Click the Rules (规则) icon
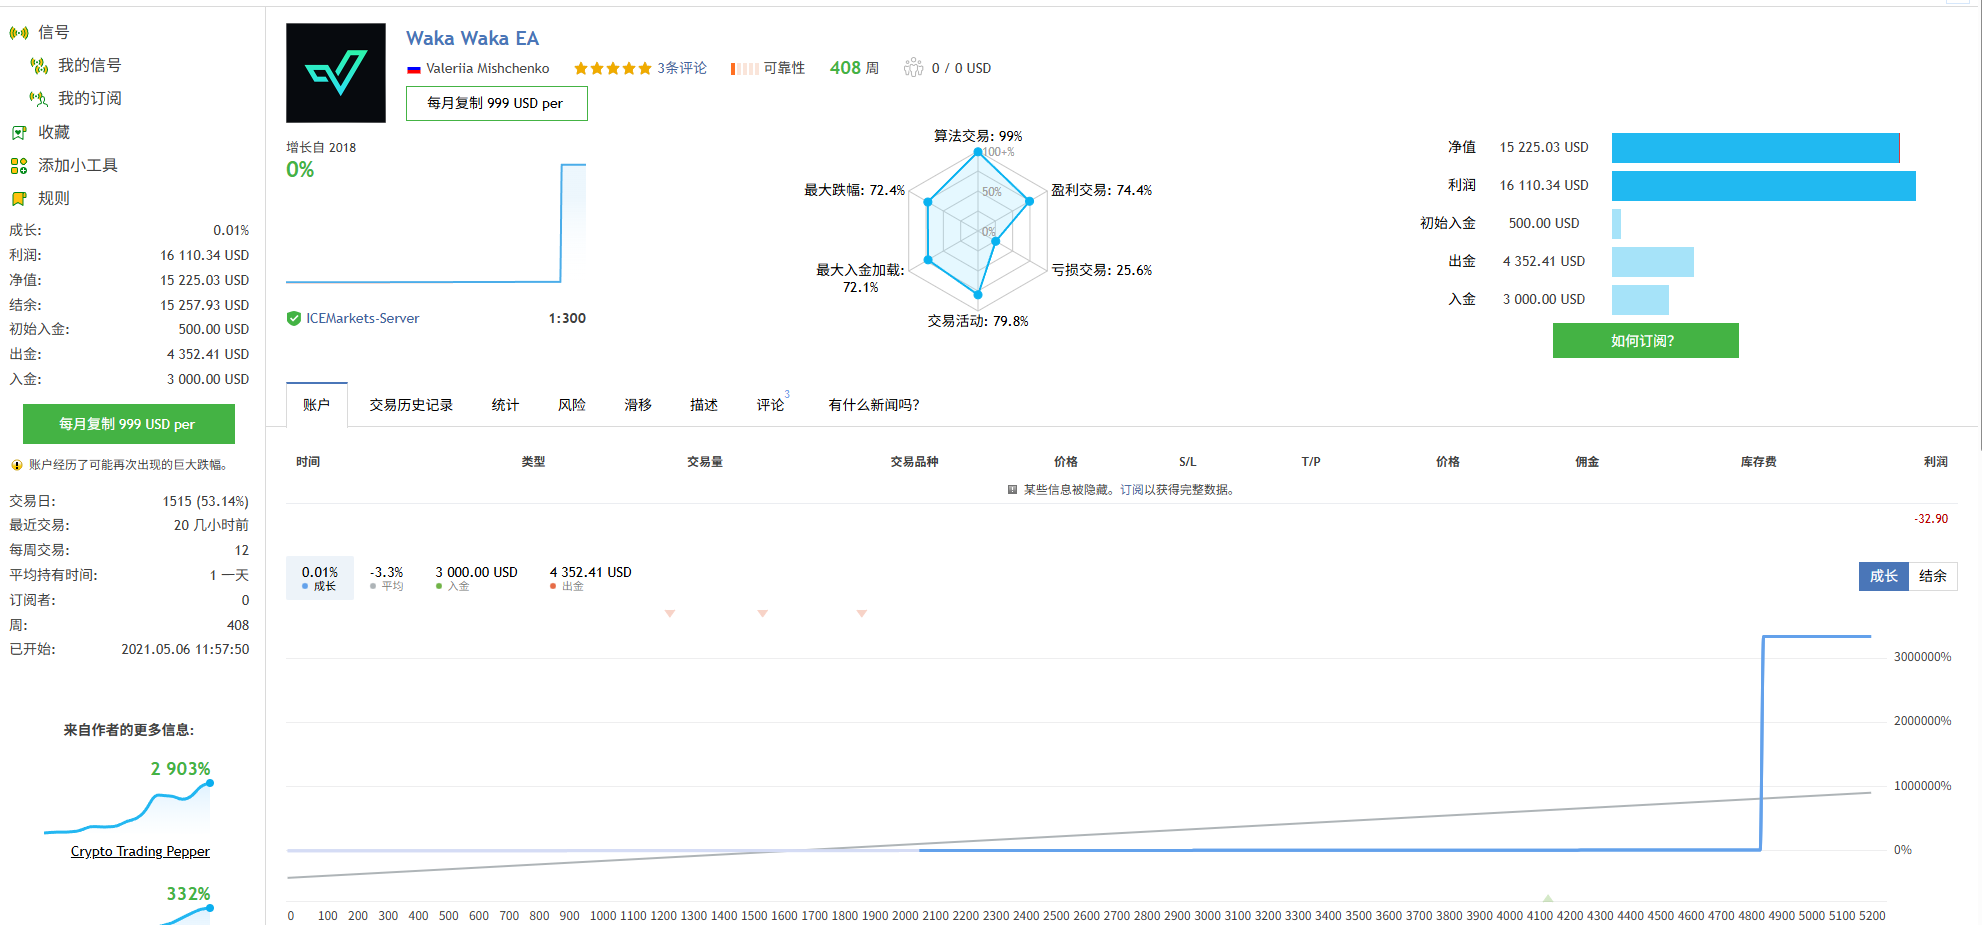Viewport: 1982px width, 925px height. [x=18, y=199]
